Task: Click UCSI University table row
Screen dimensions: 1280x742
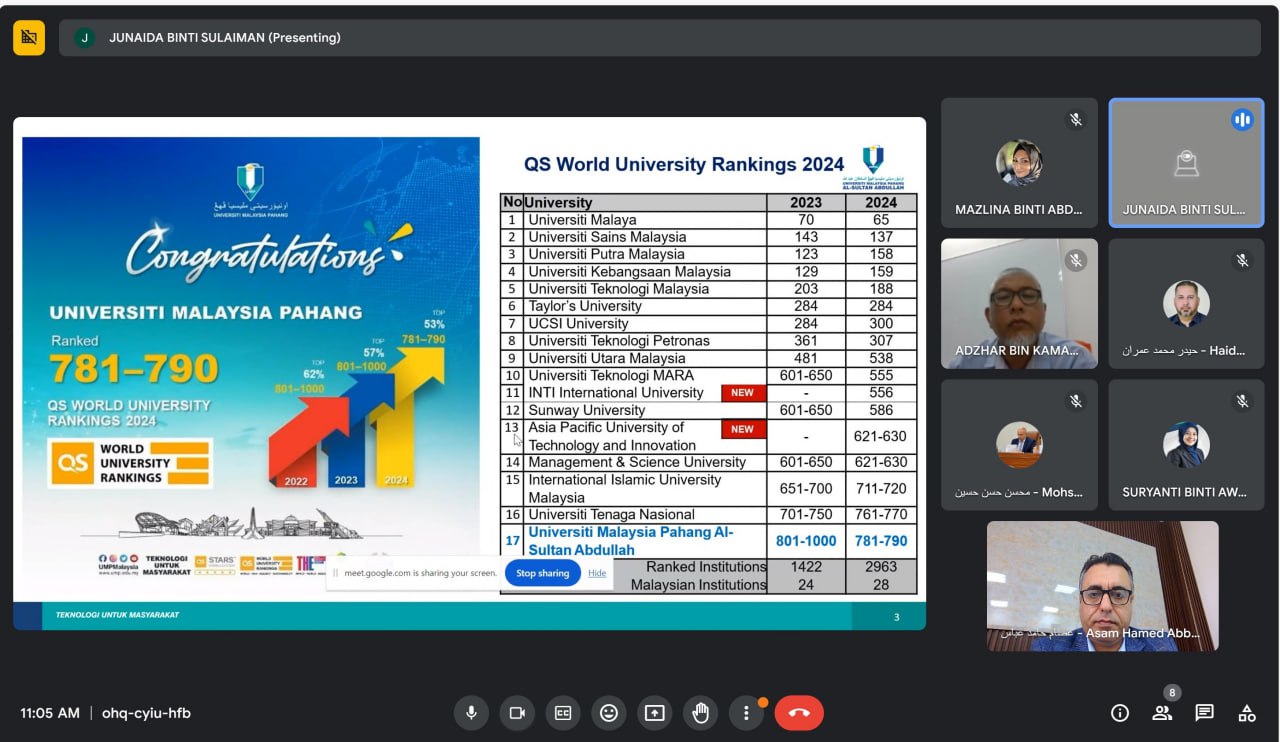Action: click(708, 323)
